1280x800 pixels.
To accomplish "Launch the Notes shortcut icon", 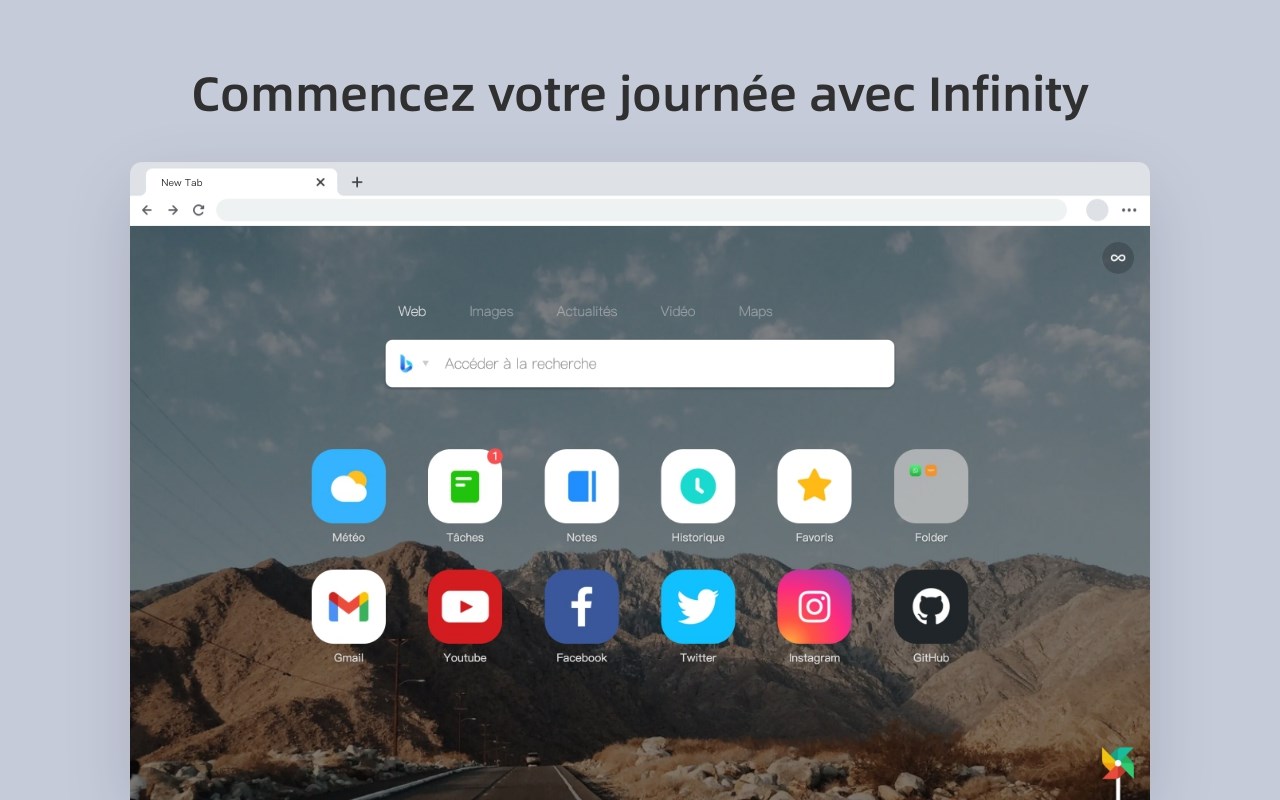I will click(581, 486).
